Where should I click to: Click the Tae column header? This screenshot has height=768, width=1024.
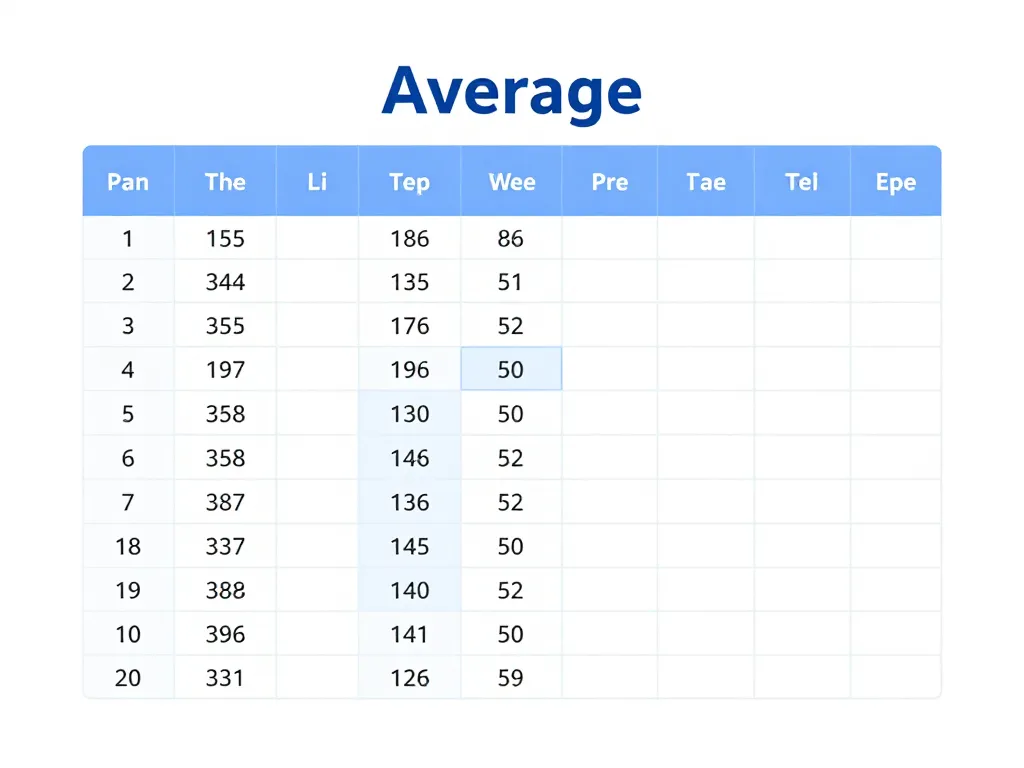pyautogui.click(x=706, y=182)
